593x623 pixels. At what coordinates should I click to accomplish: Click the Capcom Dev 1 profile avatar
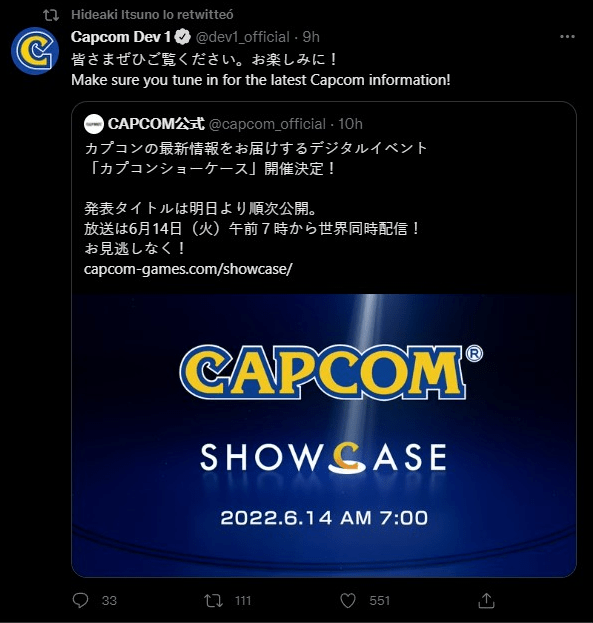pos(35,51)
